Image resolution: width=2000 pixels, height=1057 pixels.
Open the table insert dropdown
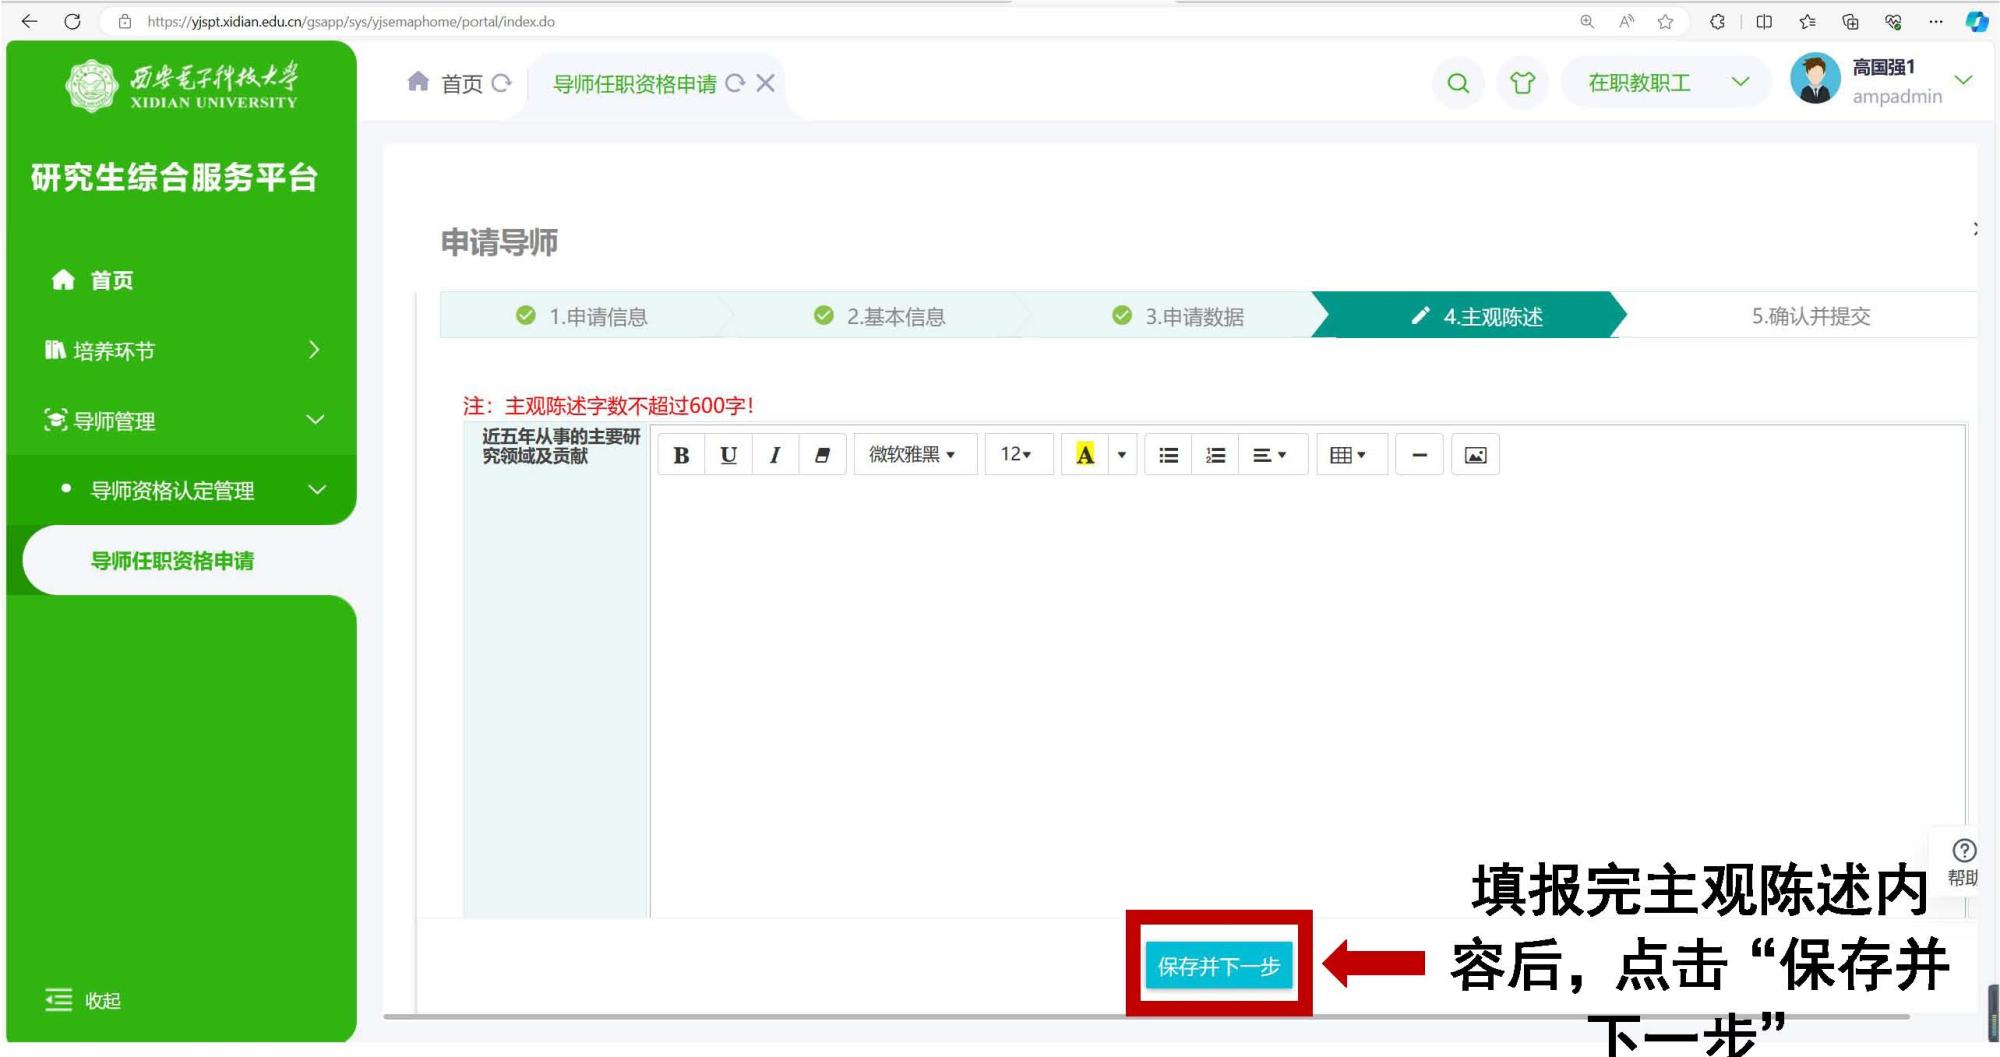click(x=1349, y=455)
